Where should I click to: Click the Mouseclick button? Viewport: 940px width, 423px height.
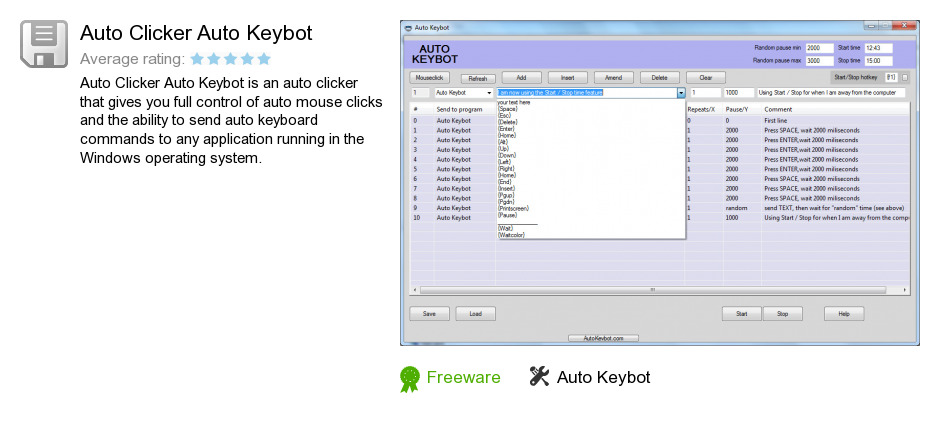[429, 77]
